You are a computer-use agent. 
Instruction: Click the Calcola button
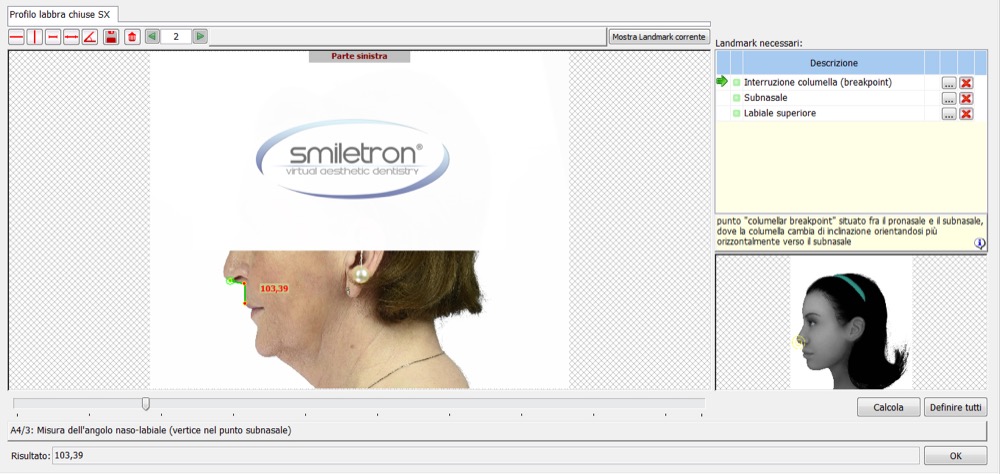(x=888, y=407)
